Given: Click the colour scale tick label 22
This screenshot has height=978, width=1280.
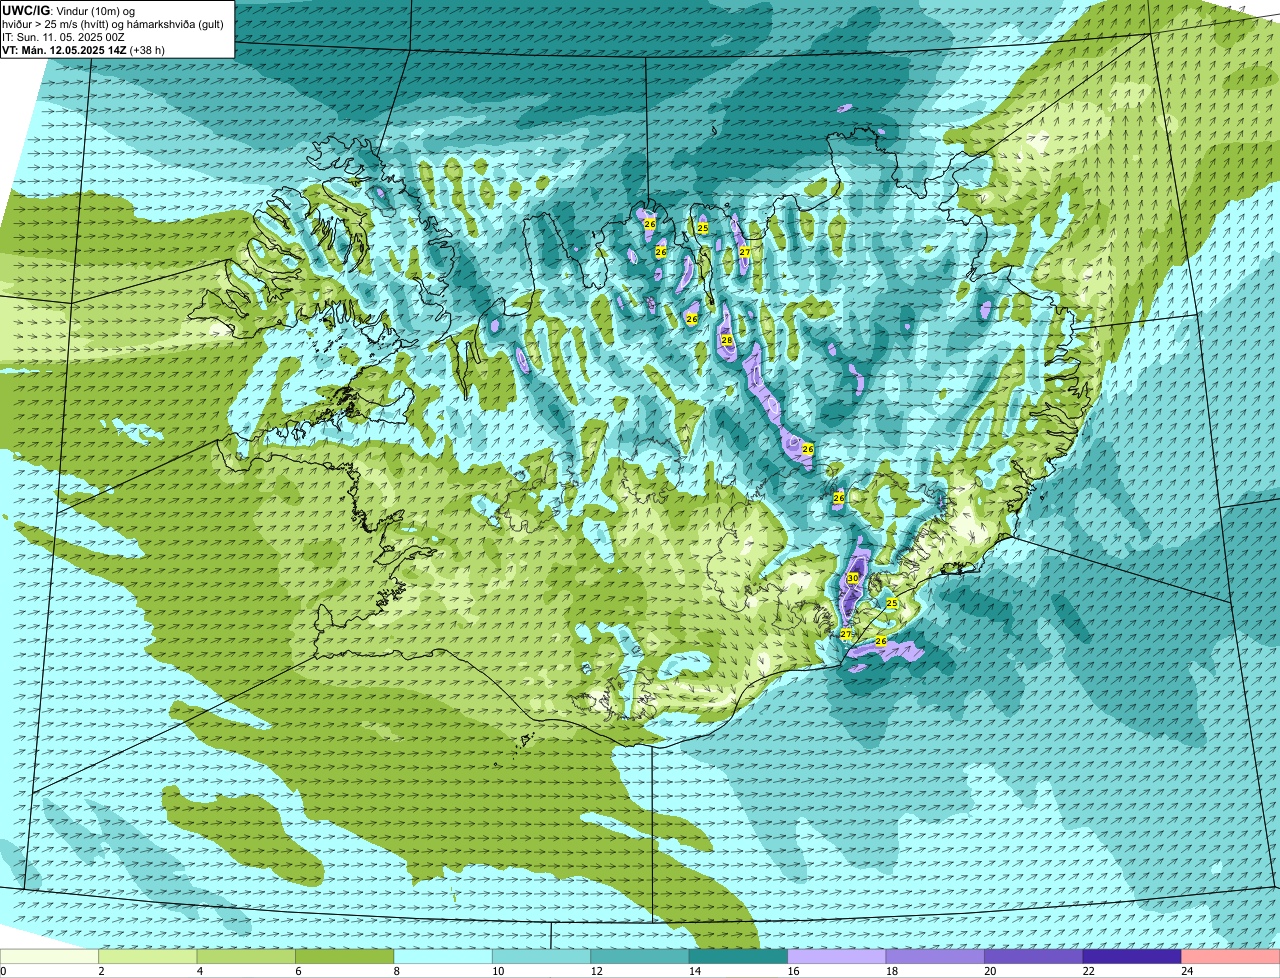Looking at the screenshot, I should 1088,971.
